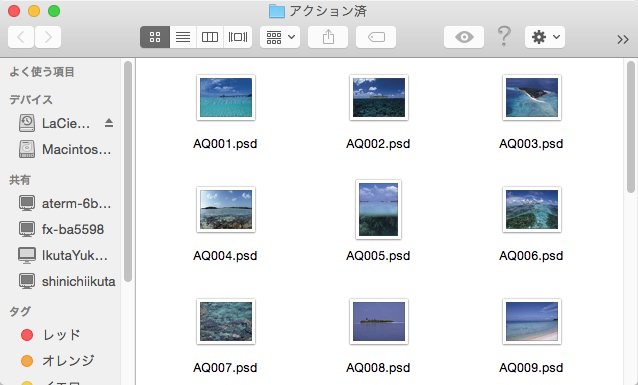This screenshot has width=638, height=385.
Task: Select AQ002.psd thumbnail
Action: (x=379, y=98)
